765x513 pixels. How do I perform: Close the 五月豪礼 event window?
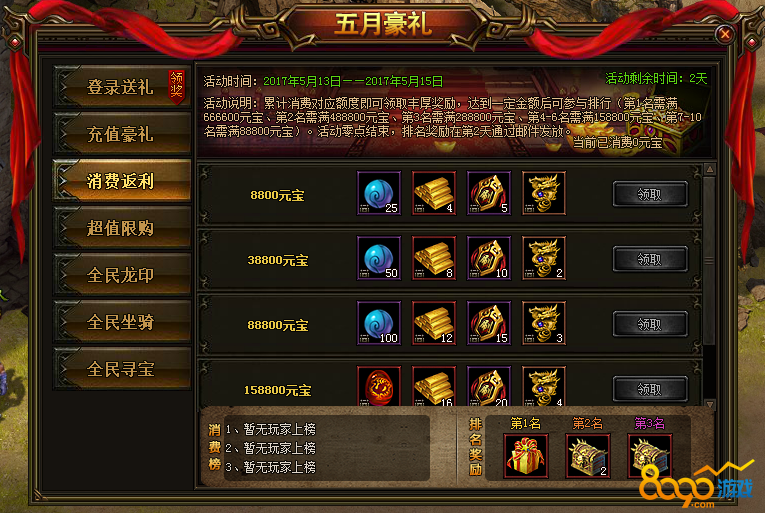pyautogui.click(x=725, y=34)
